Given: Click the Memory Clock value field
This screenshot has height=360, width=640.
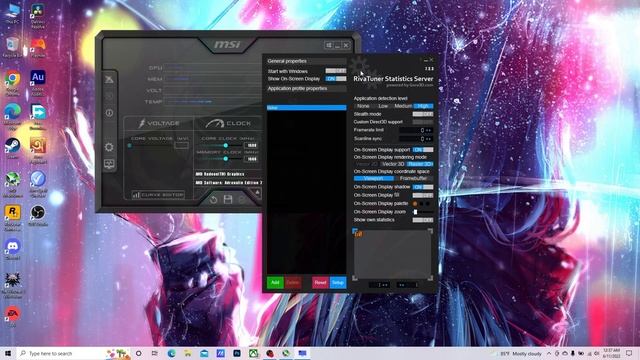Looking at the screenshot, I should coord(251,159).
